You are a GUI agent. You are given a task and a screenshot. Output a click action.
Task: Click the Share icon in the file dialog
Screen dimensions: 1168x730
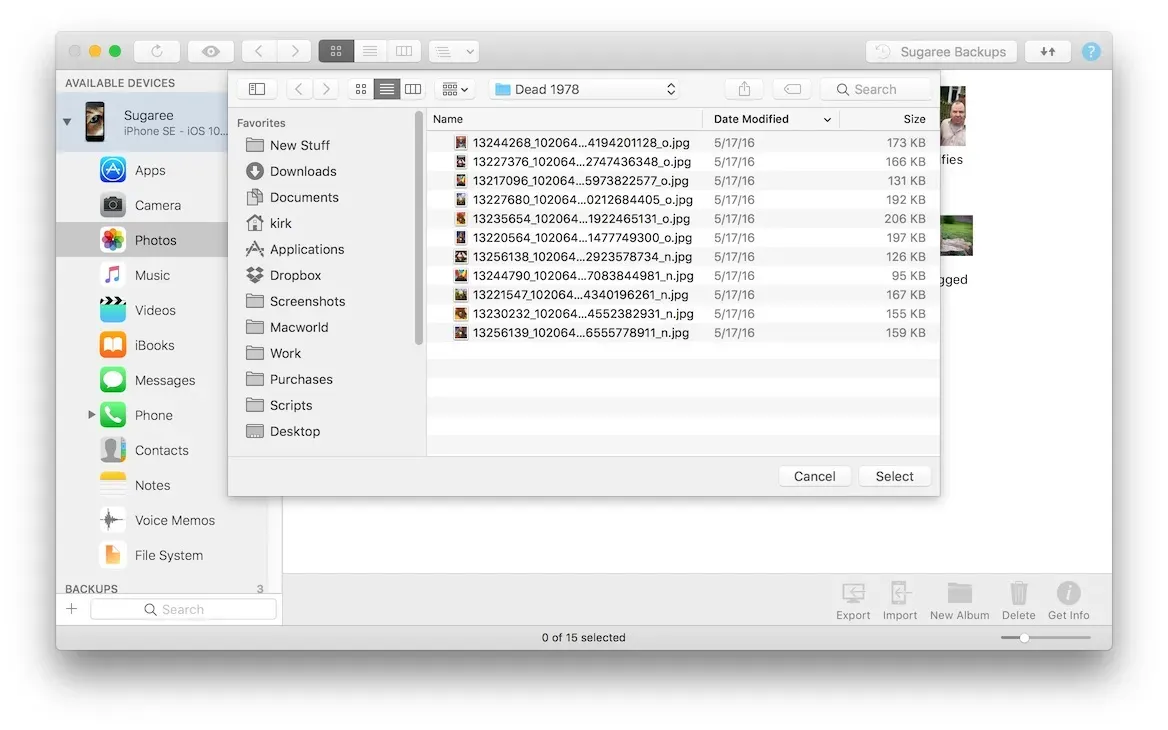743,88
